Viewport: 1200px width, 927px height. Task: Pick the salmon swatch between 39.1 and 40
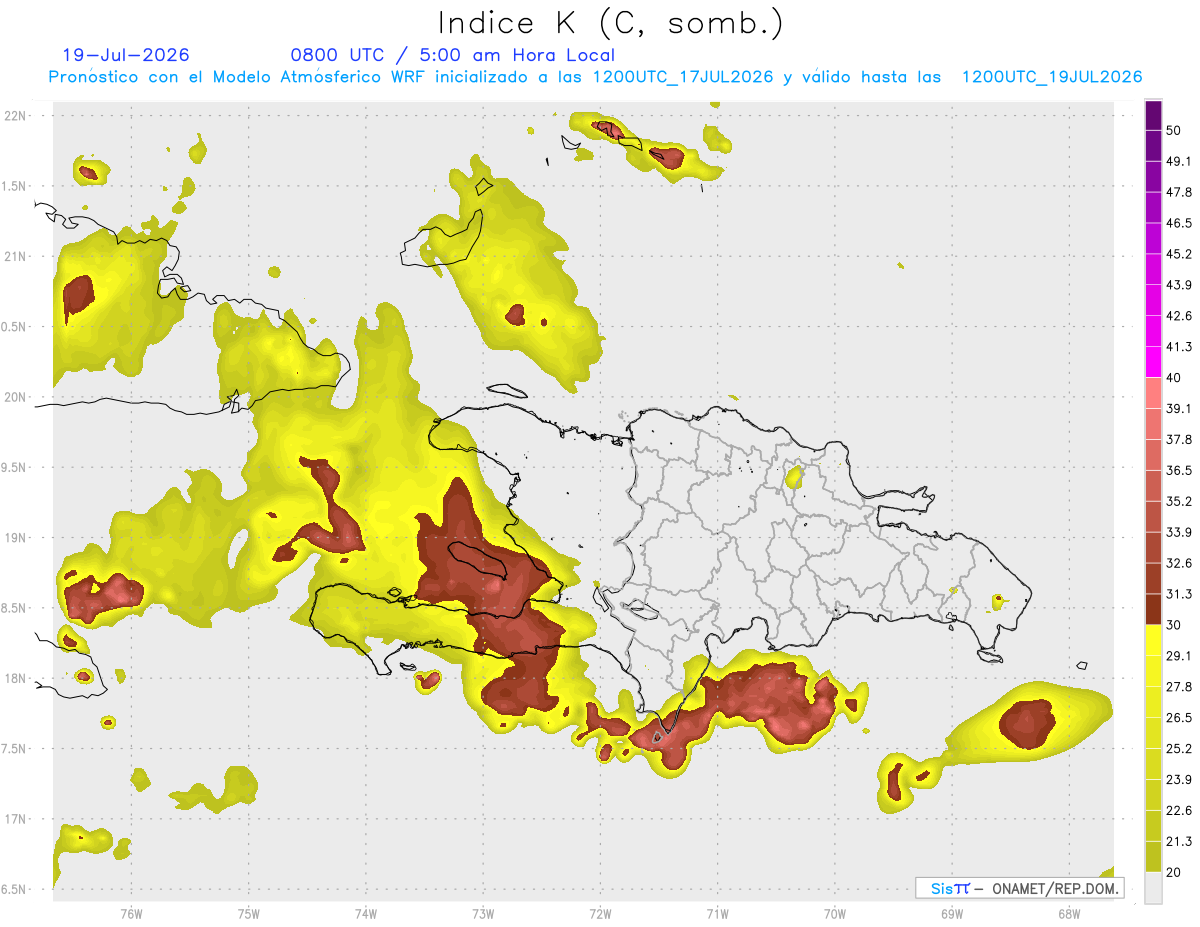tap(1153, 393)
